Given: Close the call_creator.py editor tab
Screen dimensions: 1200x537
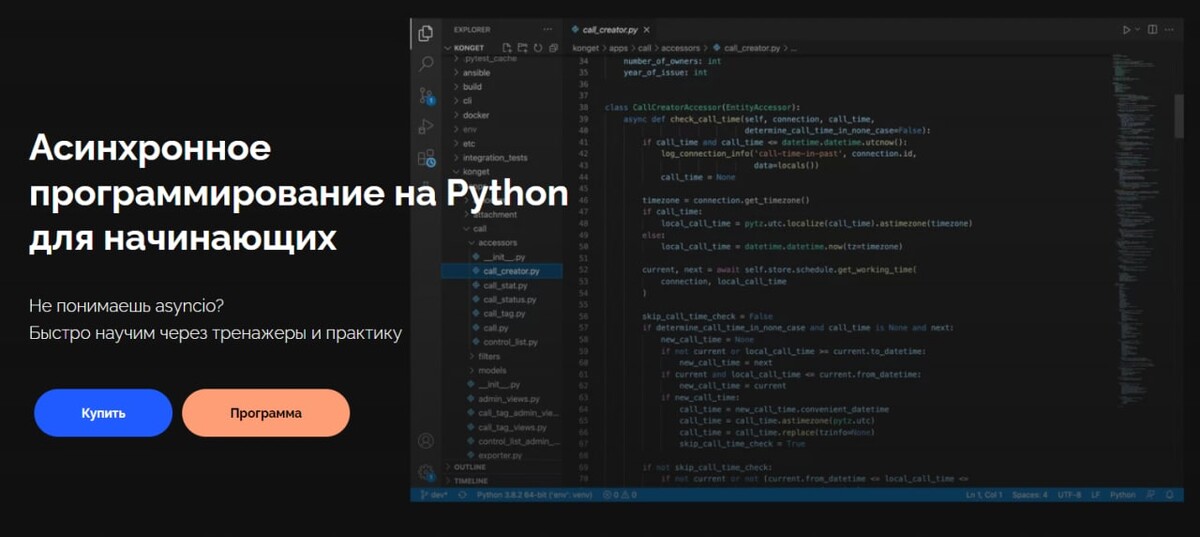Looking at the screenshot, I should coord(648,30).
